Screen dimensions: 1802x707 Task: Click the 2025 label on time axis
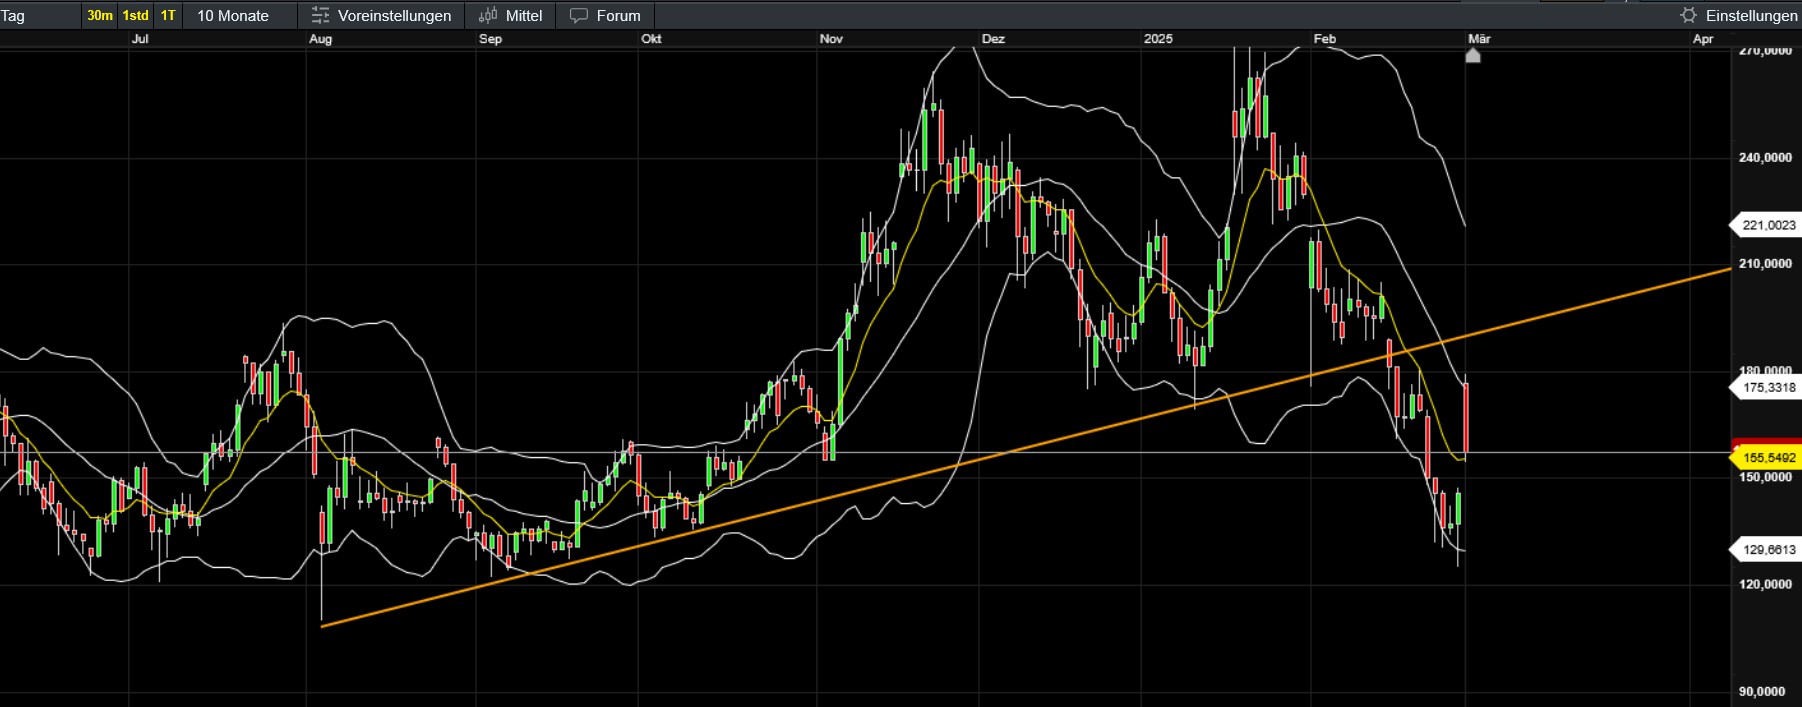[1158, 39]
